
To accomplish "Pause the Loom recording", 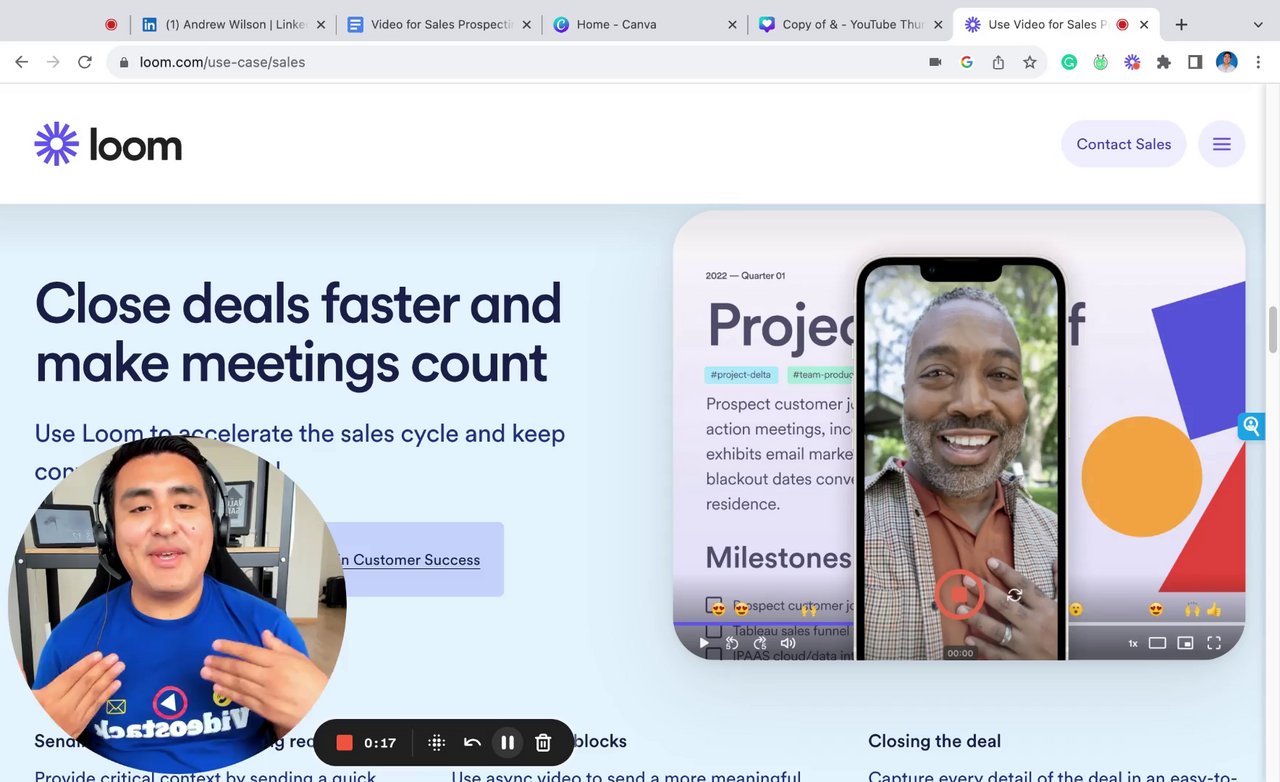I will click(x=507, y=742).
